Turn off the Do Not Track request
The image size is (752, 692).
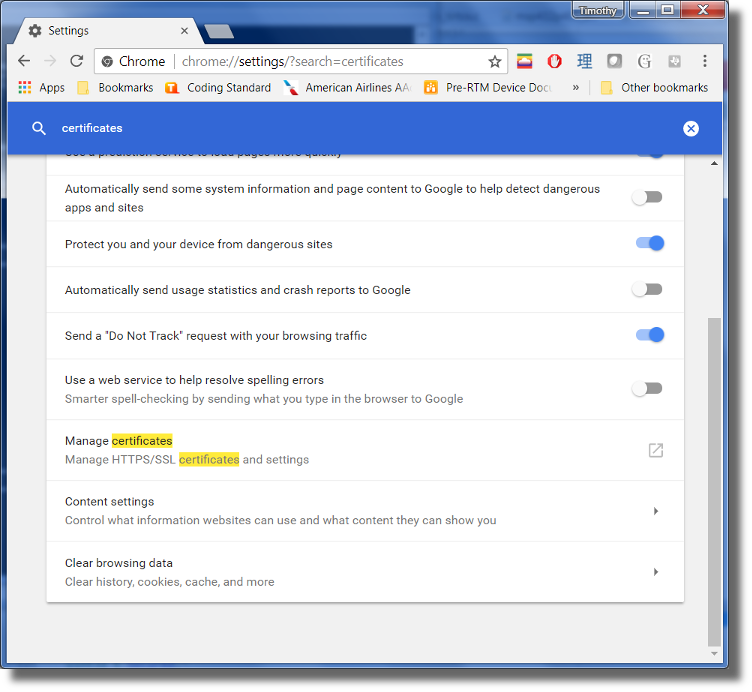point(649,335)
